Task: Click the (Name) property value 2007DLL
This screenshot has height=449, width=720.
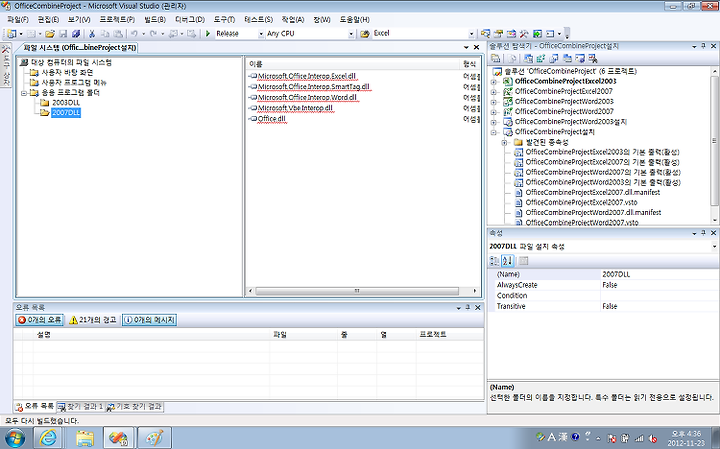Action: click(658, 274)
